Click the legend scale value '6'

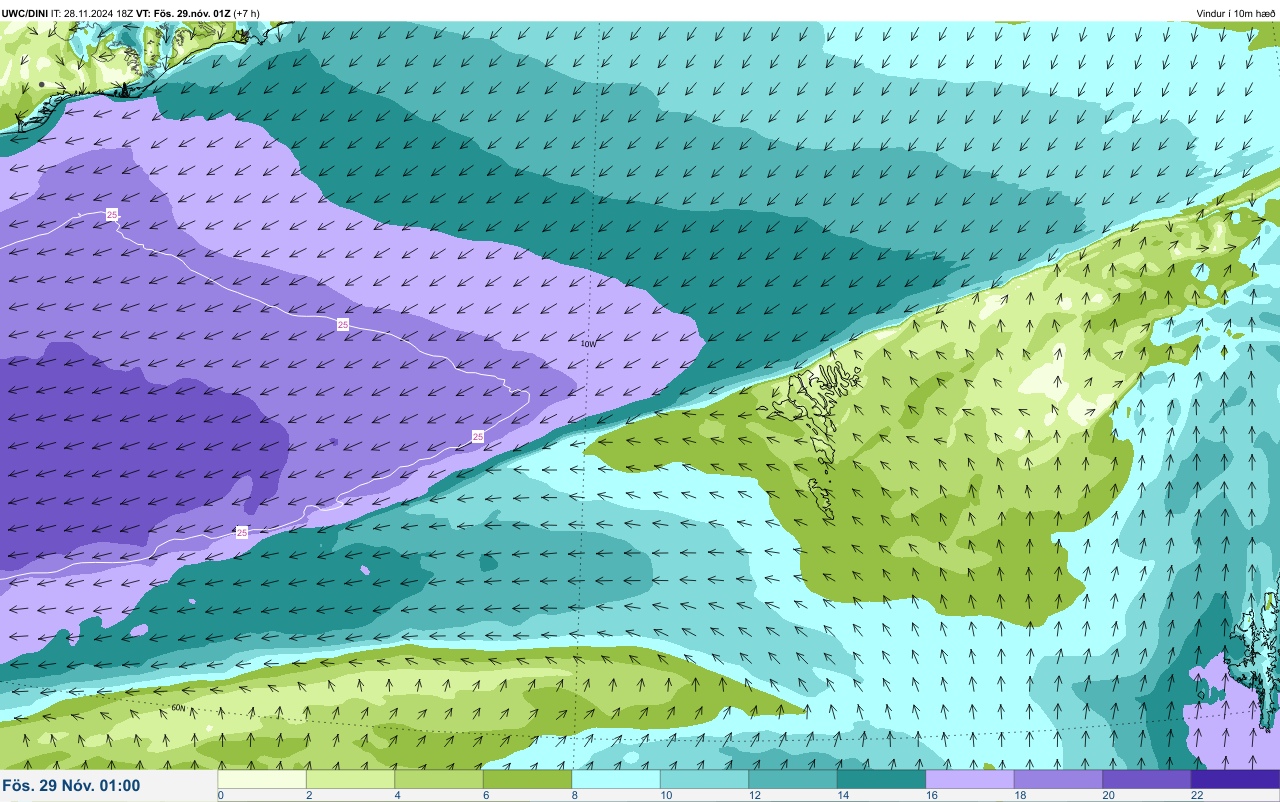486,795
